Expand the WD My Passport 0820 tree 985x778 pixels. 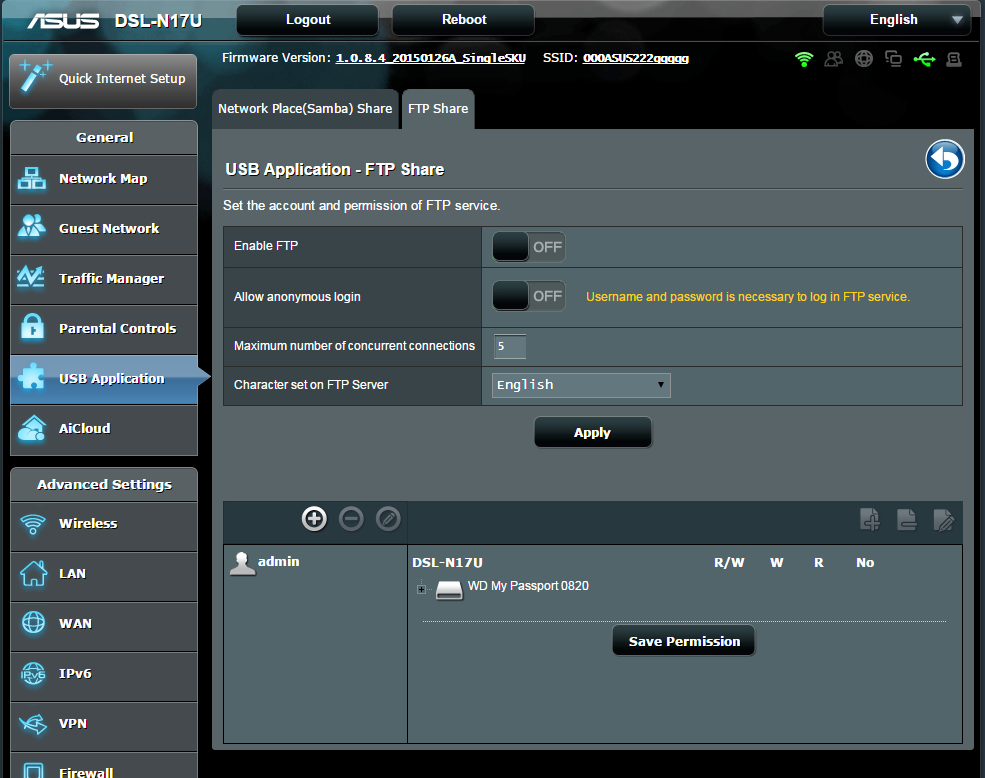[x=422, y=589]
